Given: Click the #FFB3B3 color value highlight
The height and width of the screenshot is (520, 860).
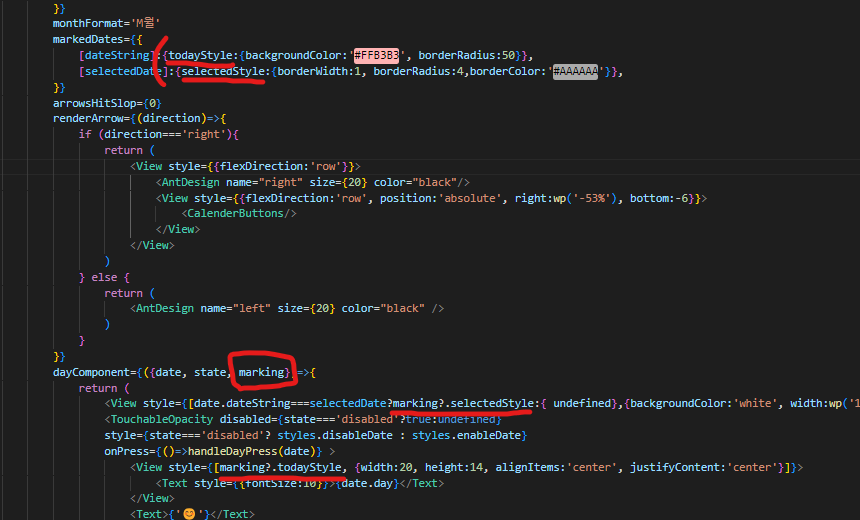Looking at the screenshot, I should (376, 55).
